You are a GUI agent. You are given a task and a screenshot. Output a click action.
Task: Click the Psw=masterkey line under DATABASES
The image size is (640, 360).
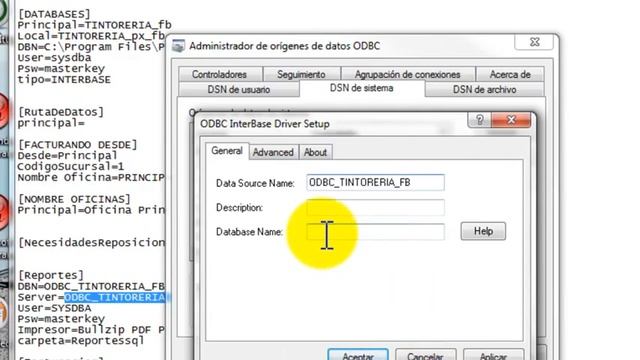(61, 69)
